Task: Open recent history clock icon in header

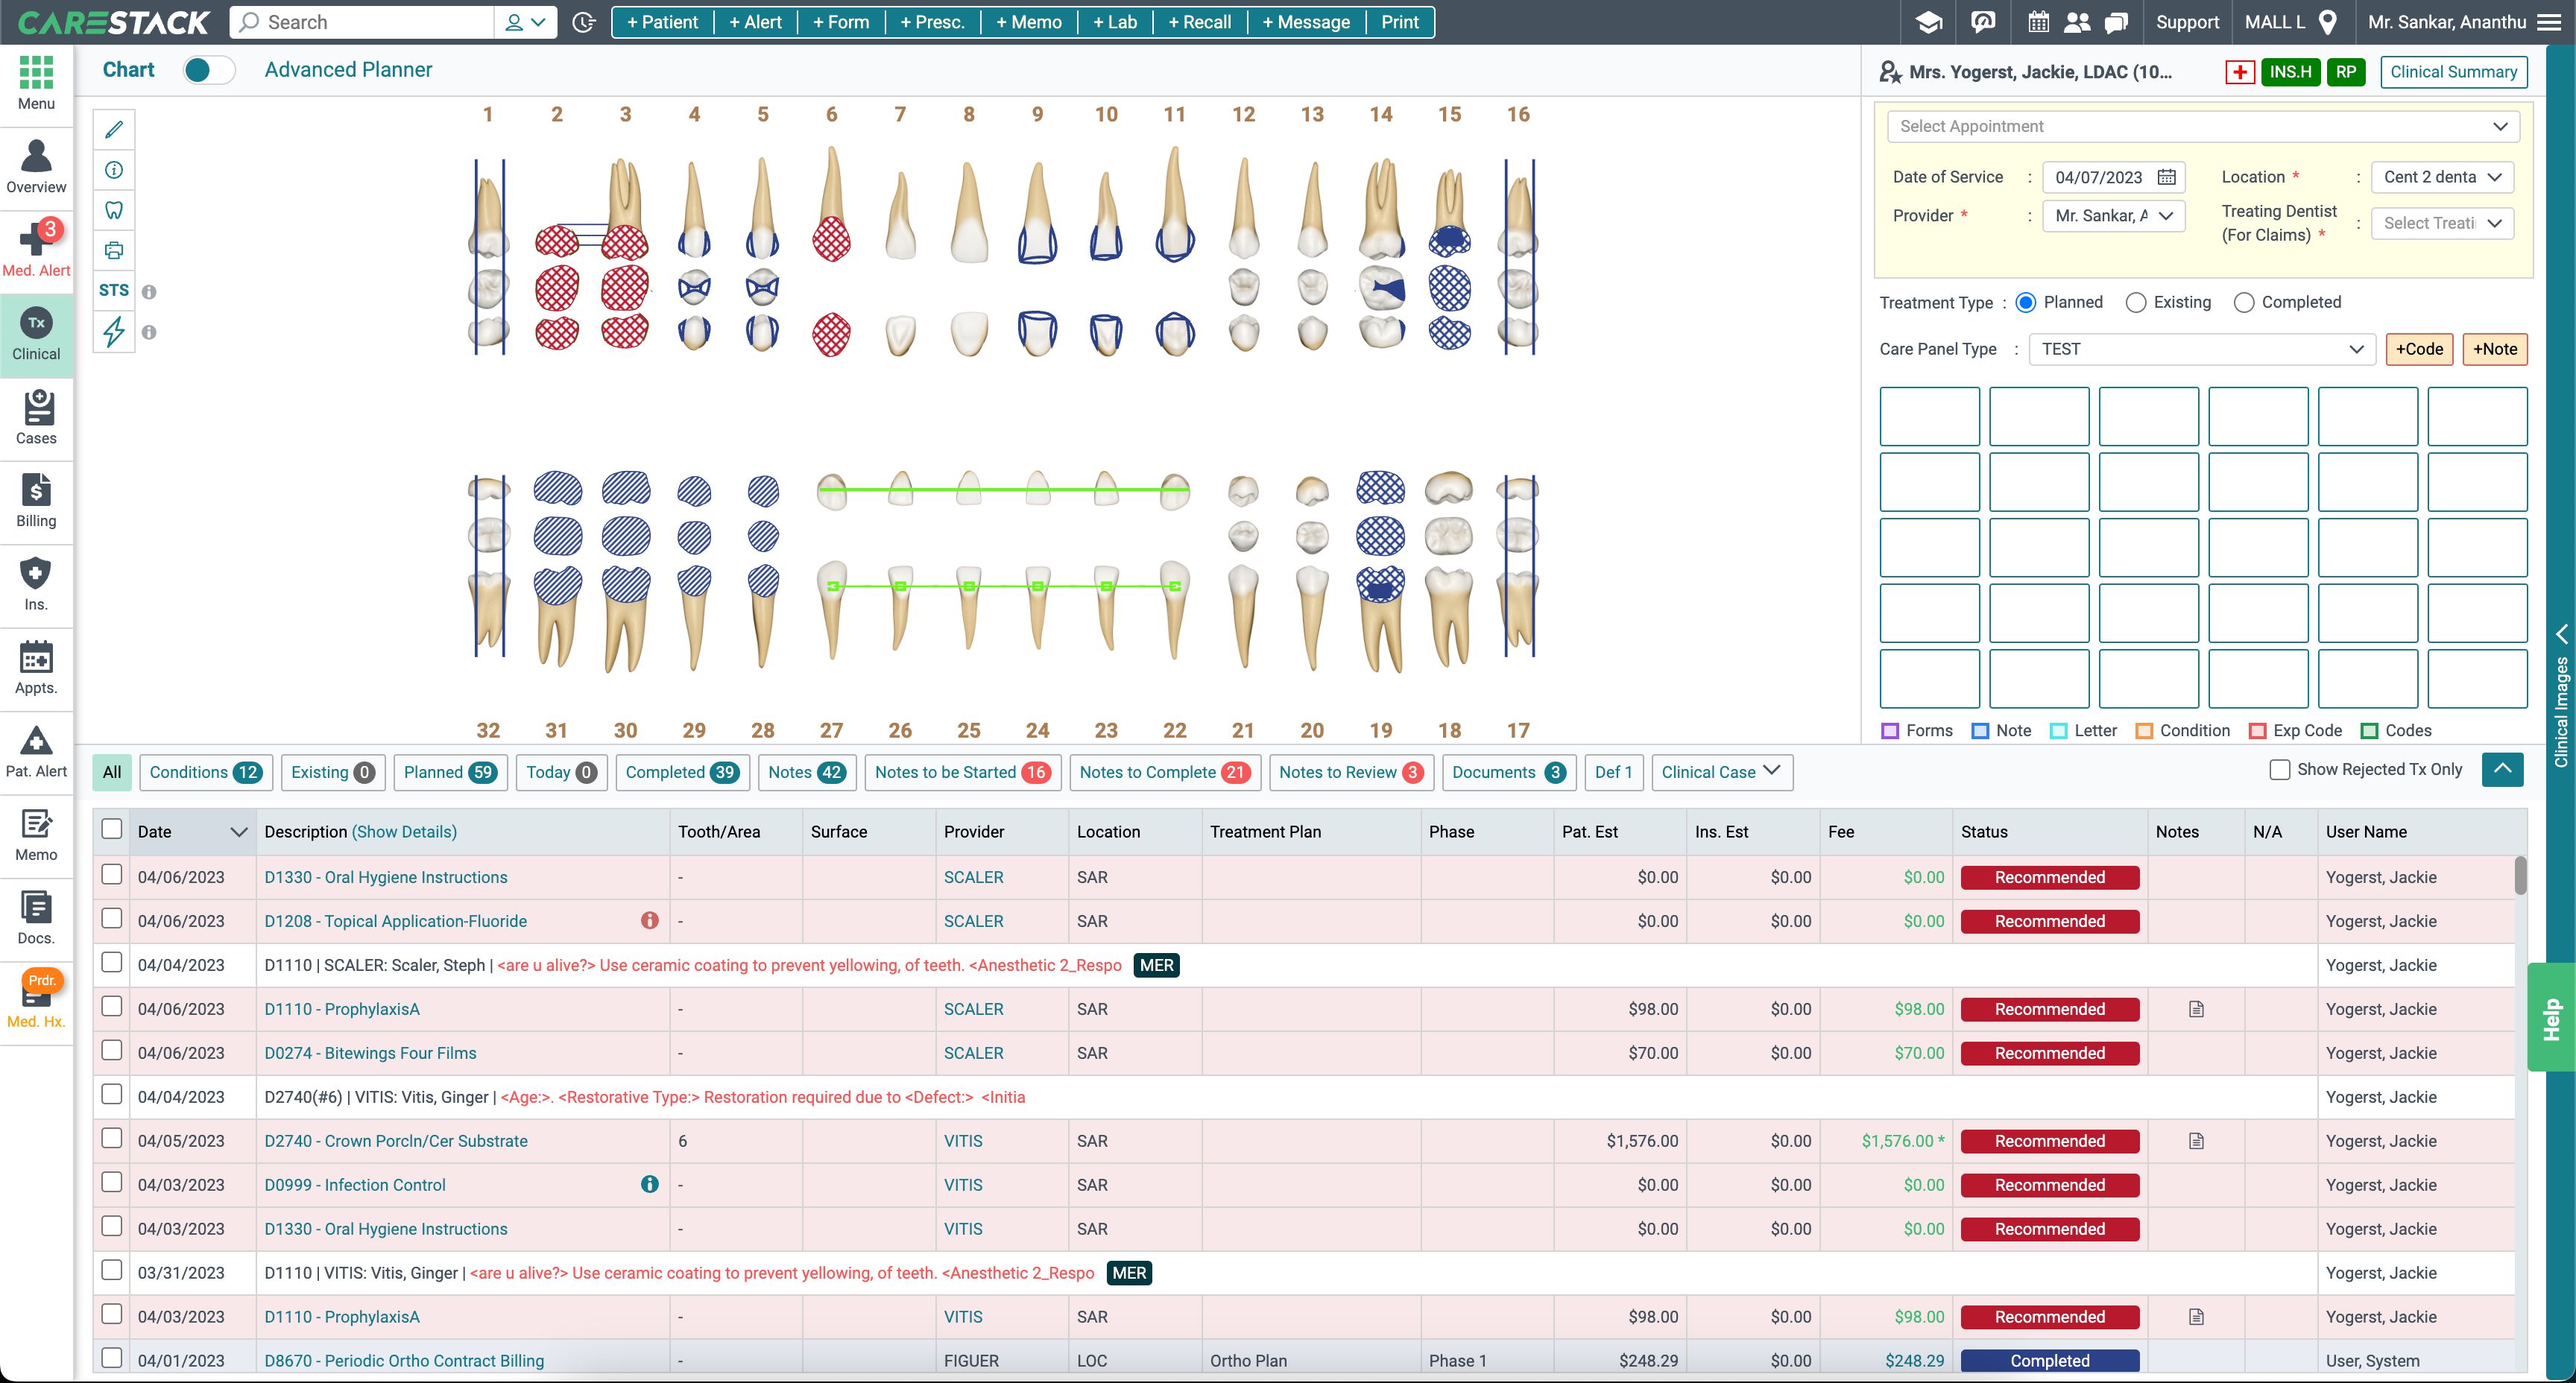Action: click(x=584, y=22)
